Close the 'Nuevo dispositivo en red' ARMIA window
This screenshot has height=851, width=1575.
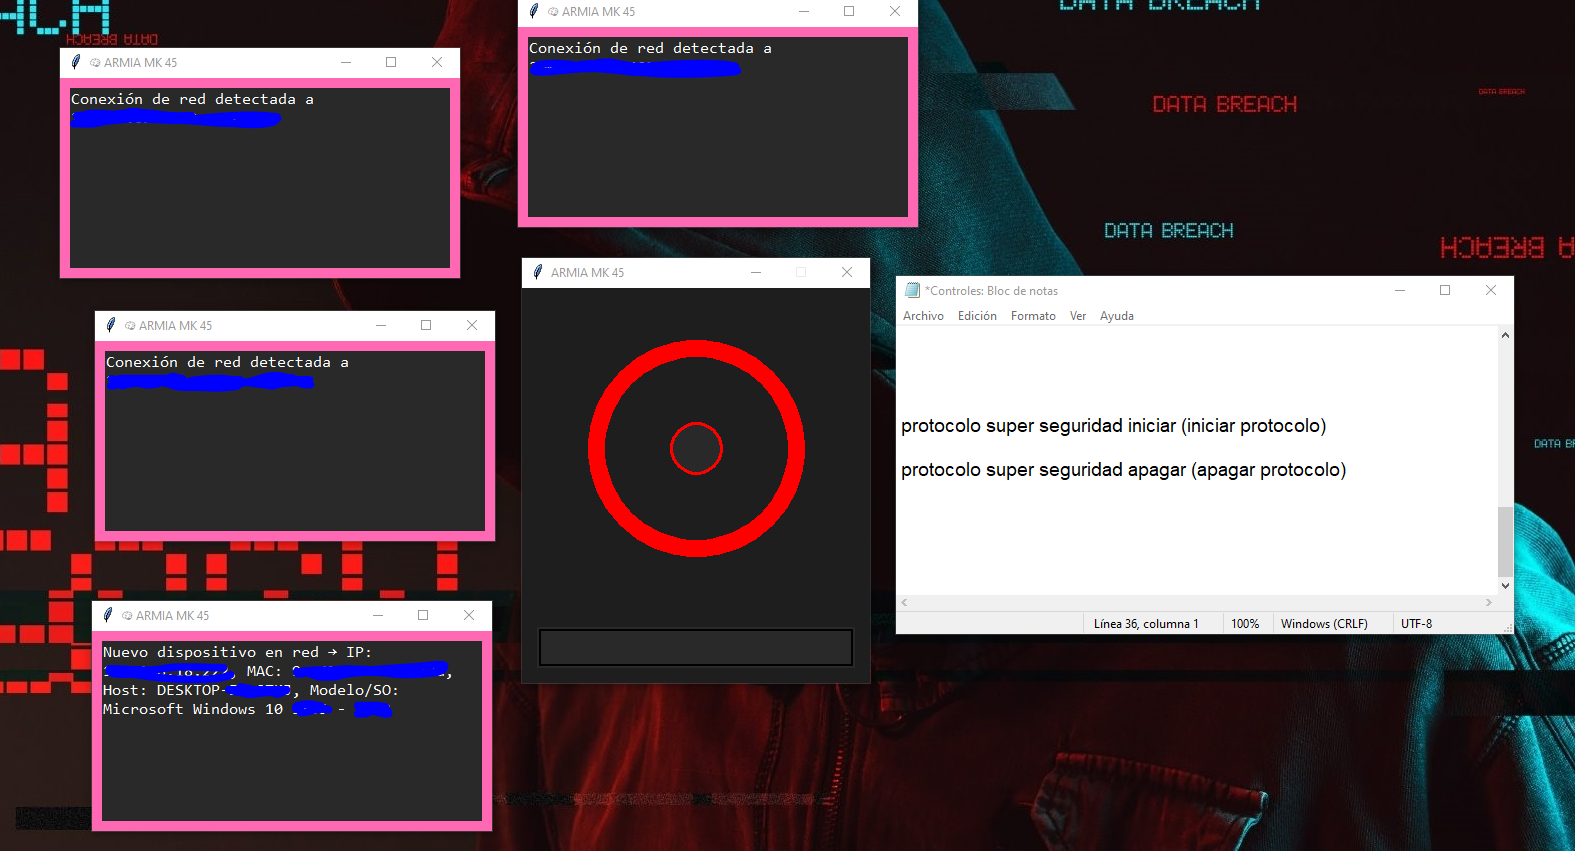coord(469,615)
